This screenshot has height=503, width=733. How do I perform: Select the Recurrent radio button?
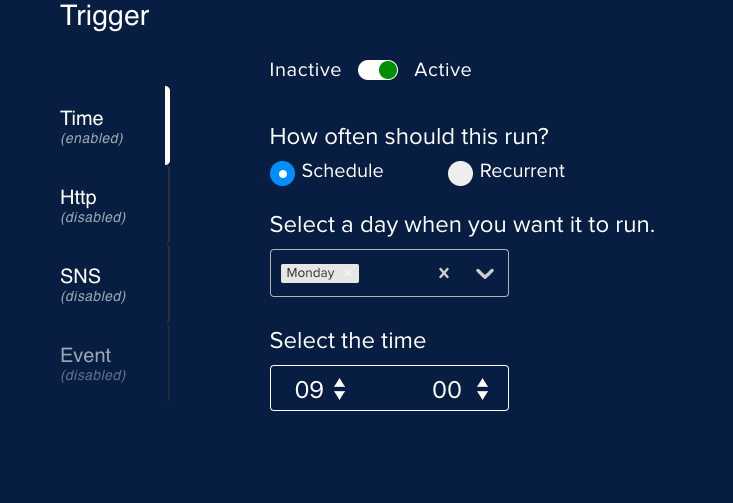[460, 173]
